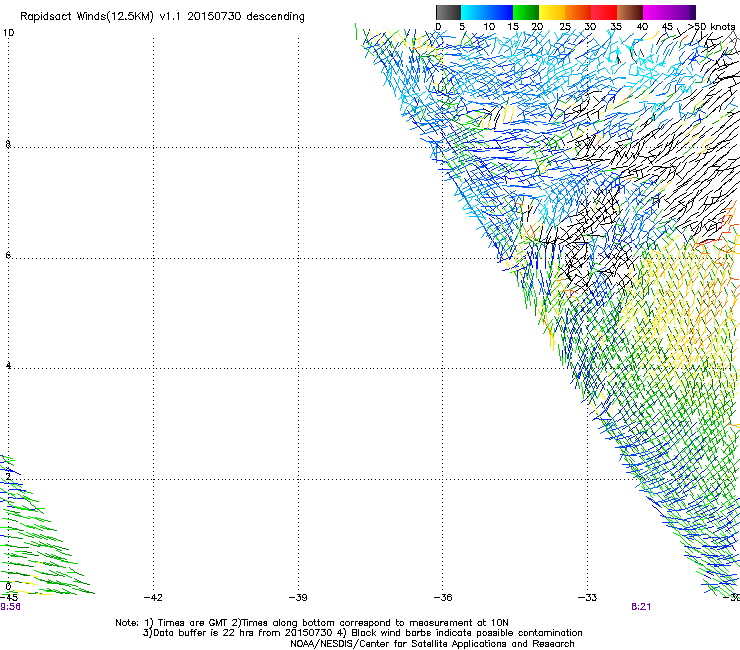
Task: Click the longitude '-33' label on bottom axis
Action: pos(587,598)
